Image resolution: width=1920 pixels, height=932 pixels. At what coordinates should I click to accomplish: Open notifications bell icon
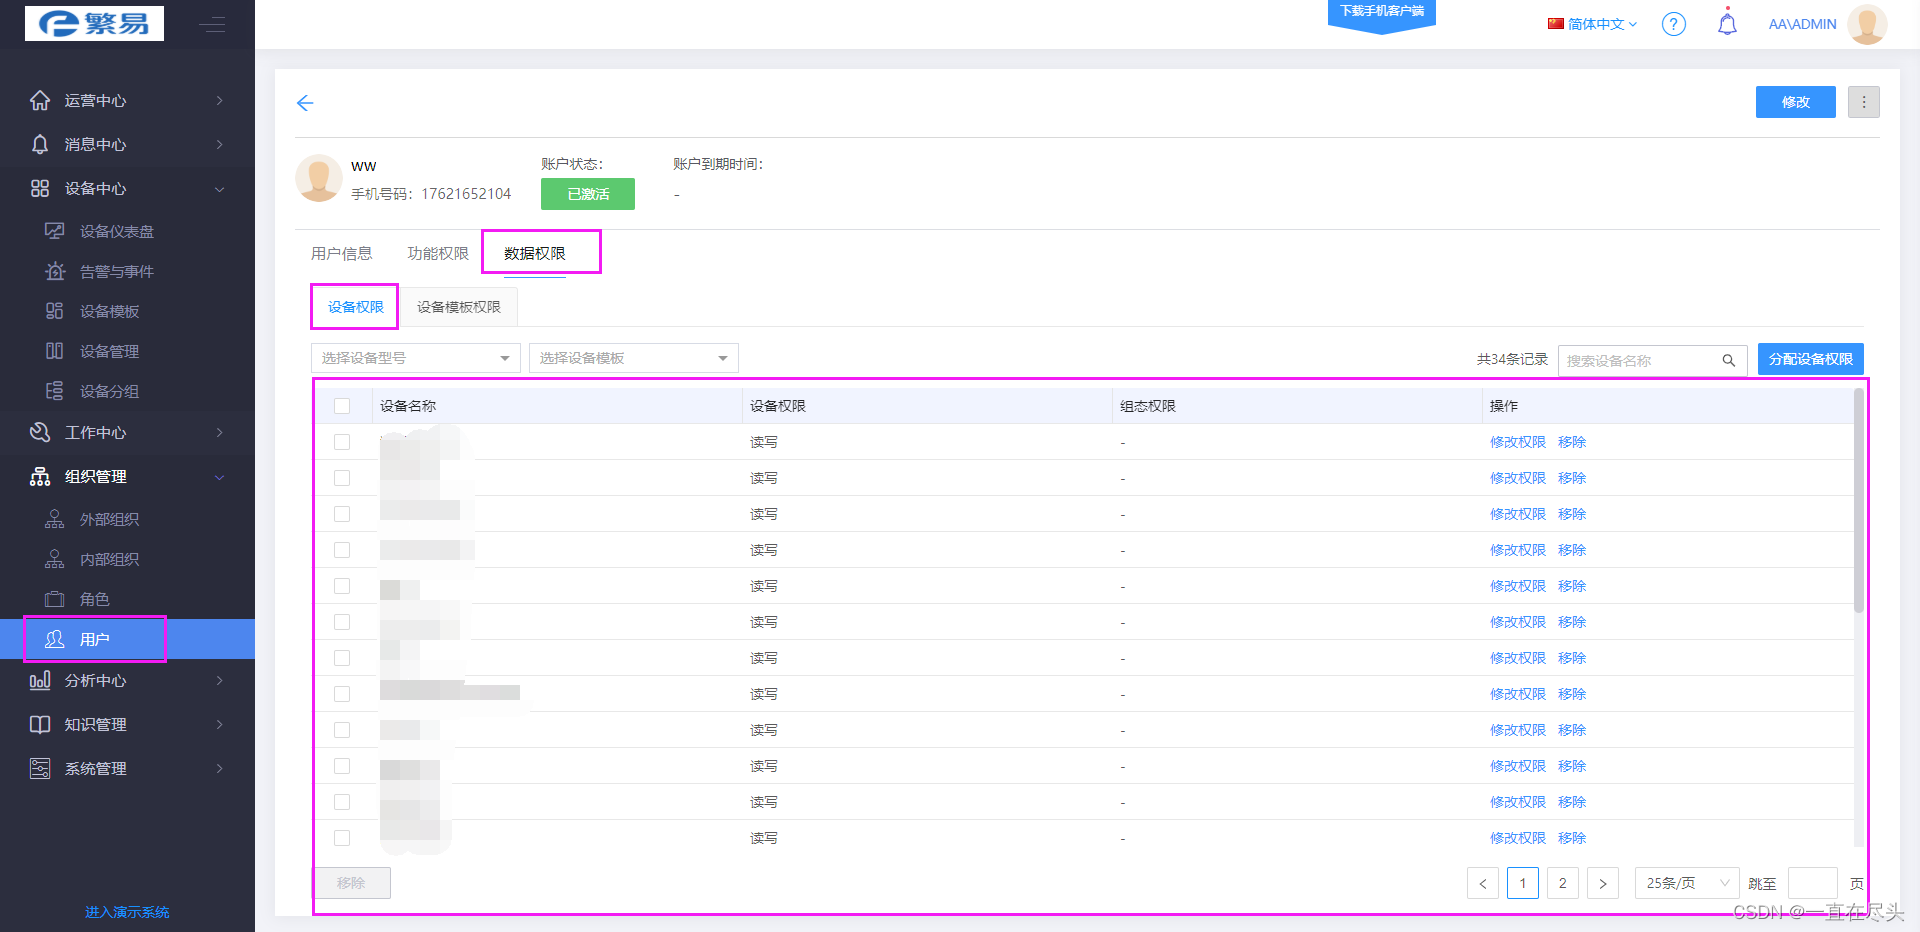tap(1727, 23)
